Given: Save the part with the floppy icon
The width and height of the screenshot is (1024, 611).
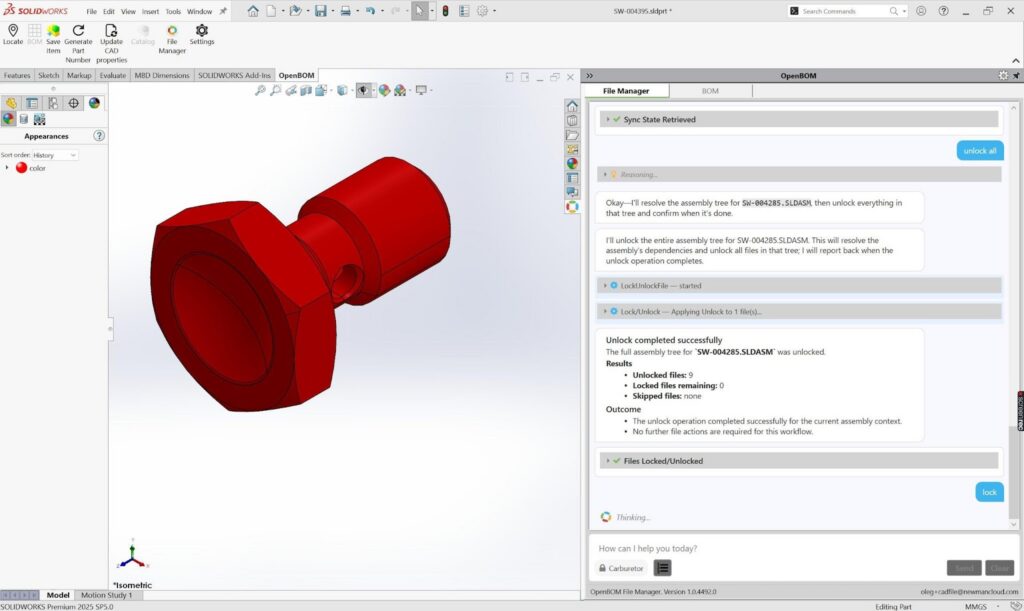Looking at the screenshot, I should click(x=321, y=11).
